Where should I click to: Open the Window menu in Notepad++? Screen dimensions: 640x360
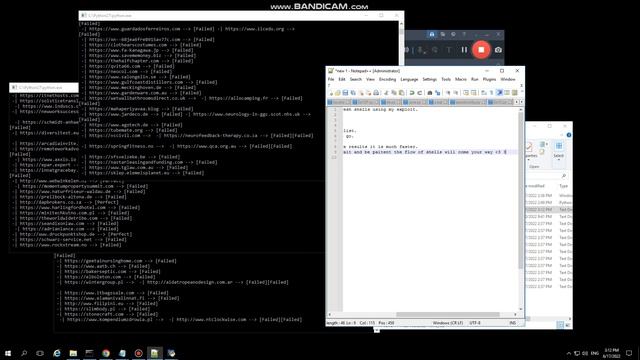coord(508,79)
